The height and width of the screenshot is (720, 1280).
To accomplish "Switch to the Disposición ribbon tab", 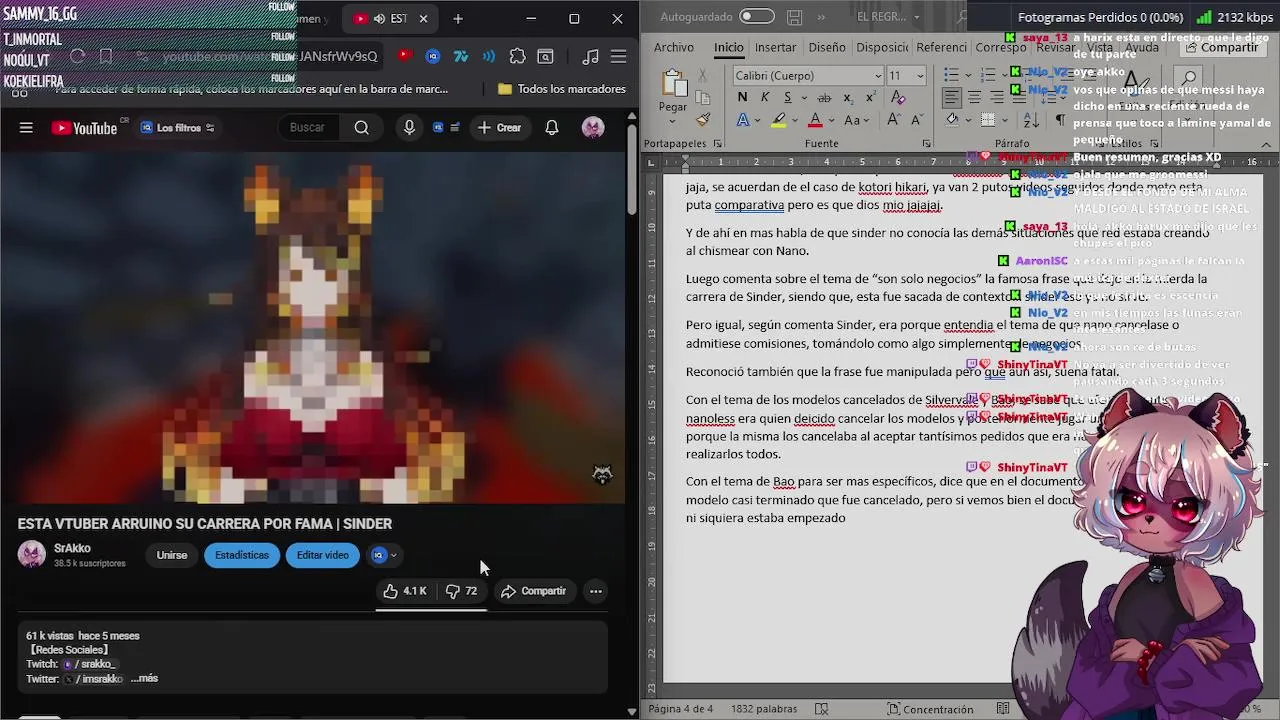I will [882, 47].
